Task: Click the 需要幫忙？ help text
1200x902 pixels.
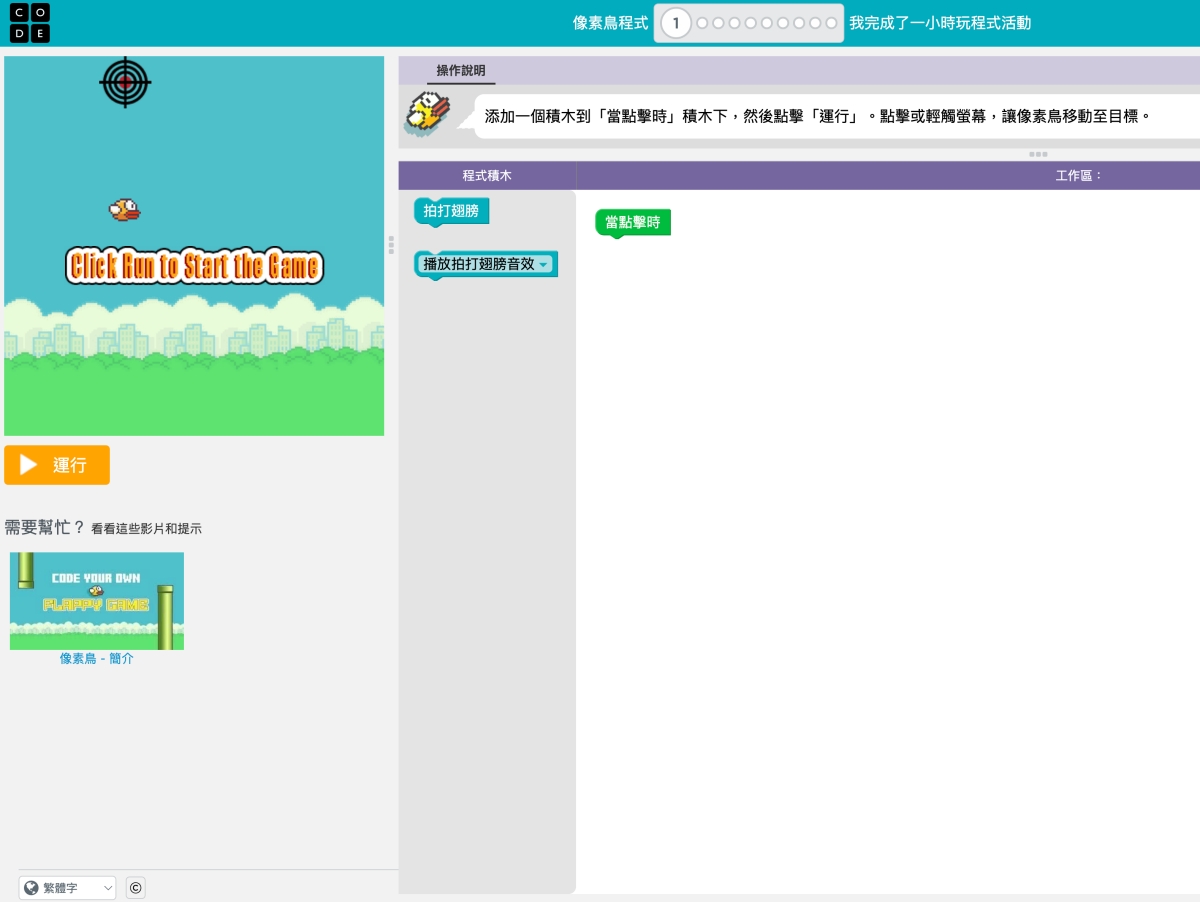Action: [45, 527]
